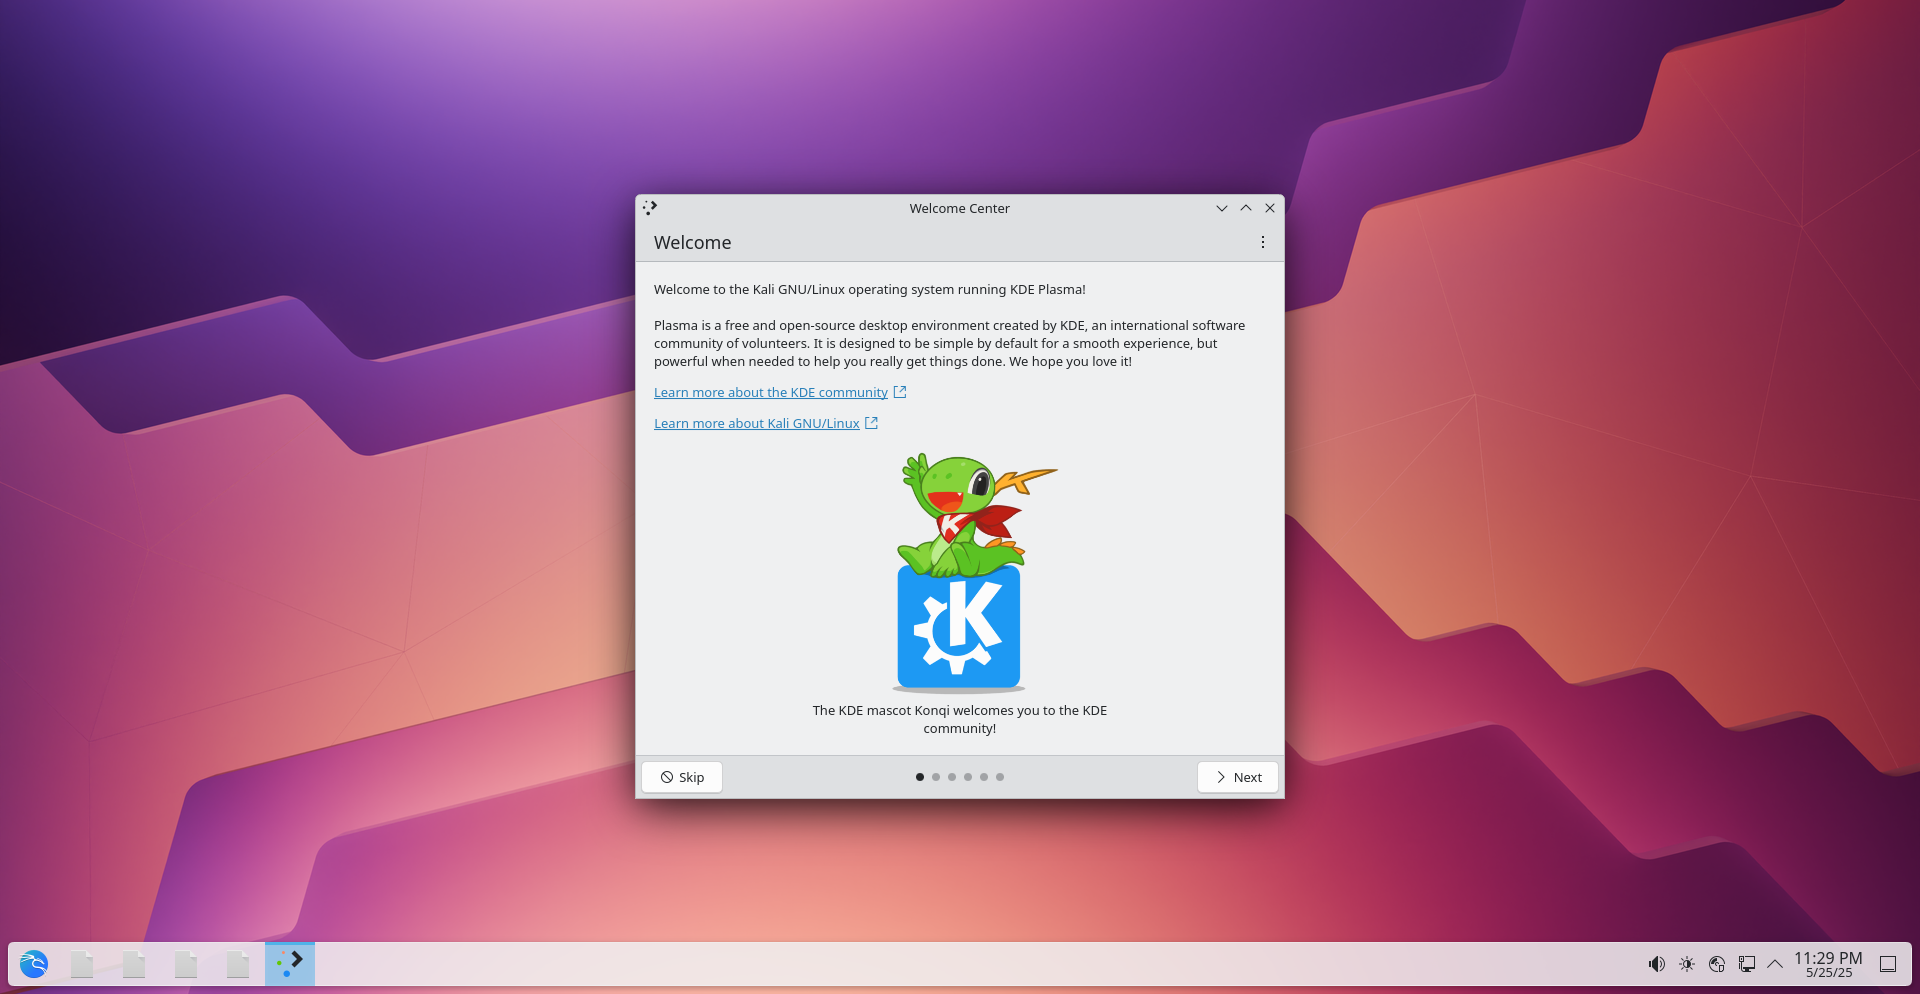Click the "Welcome Center" window title text
Viewport: 1920px width, 994px height.
click(x=960, y=208)
